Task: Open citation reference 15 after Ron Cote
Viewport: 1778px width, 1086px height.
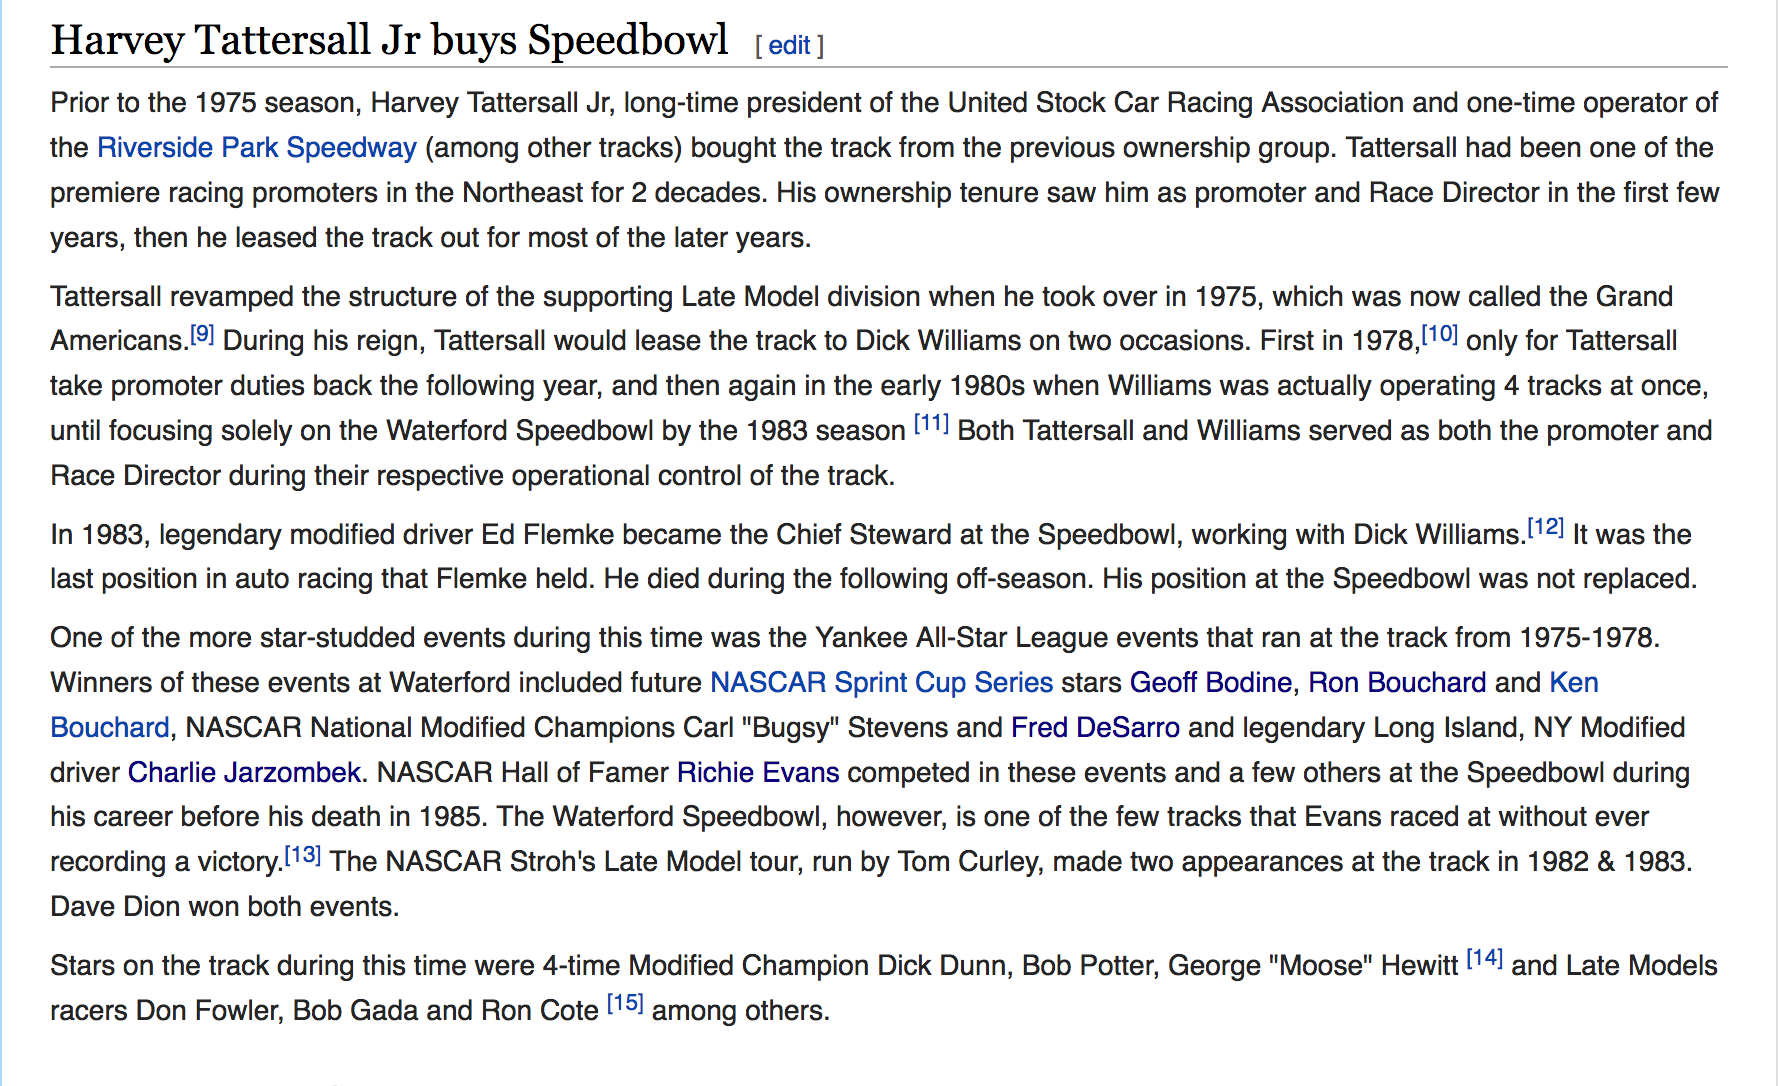Action: [626, 1003]
